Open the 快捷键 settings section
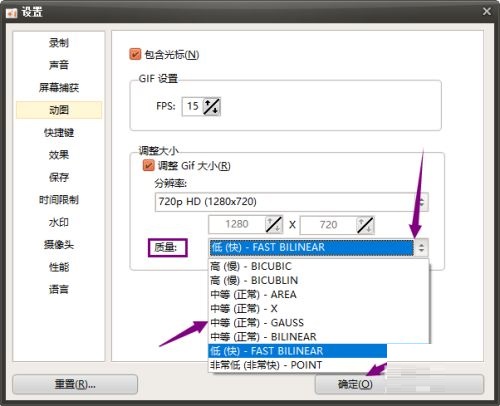Screen dimensions: 500x406 (59, 133)
